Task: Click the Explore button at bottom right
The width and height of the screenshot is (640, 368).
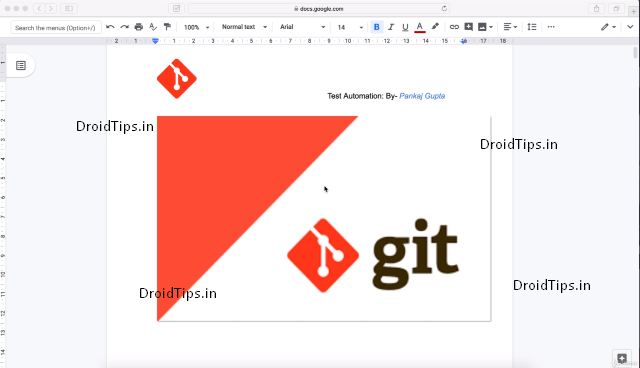Action: click(x=622, y=358)
